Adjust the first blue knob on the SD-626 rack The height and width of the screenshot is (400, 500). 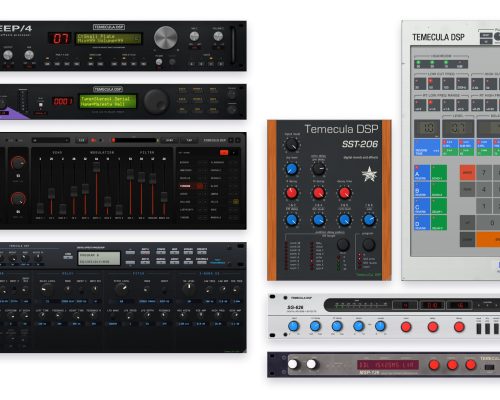coord(293,326)
